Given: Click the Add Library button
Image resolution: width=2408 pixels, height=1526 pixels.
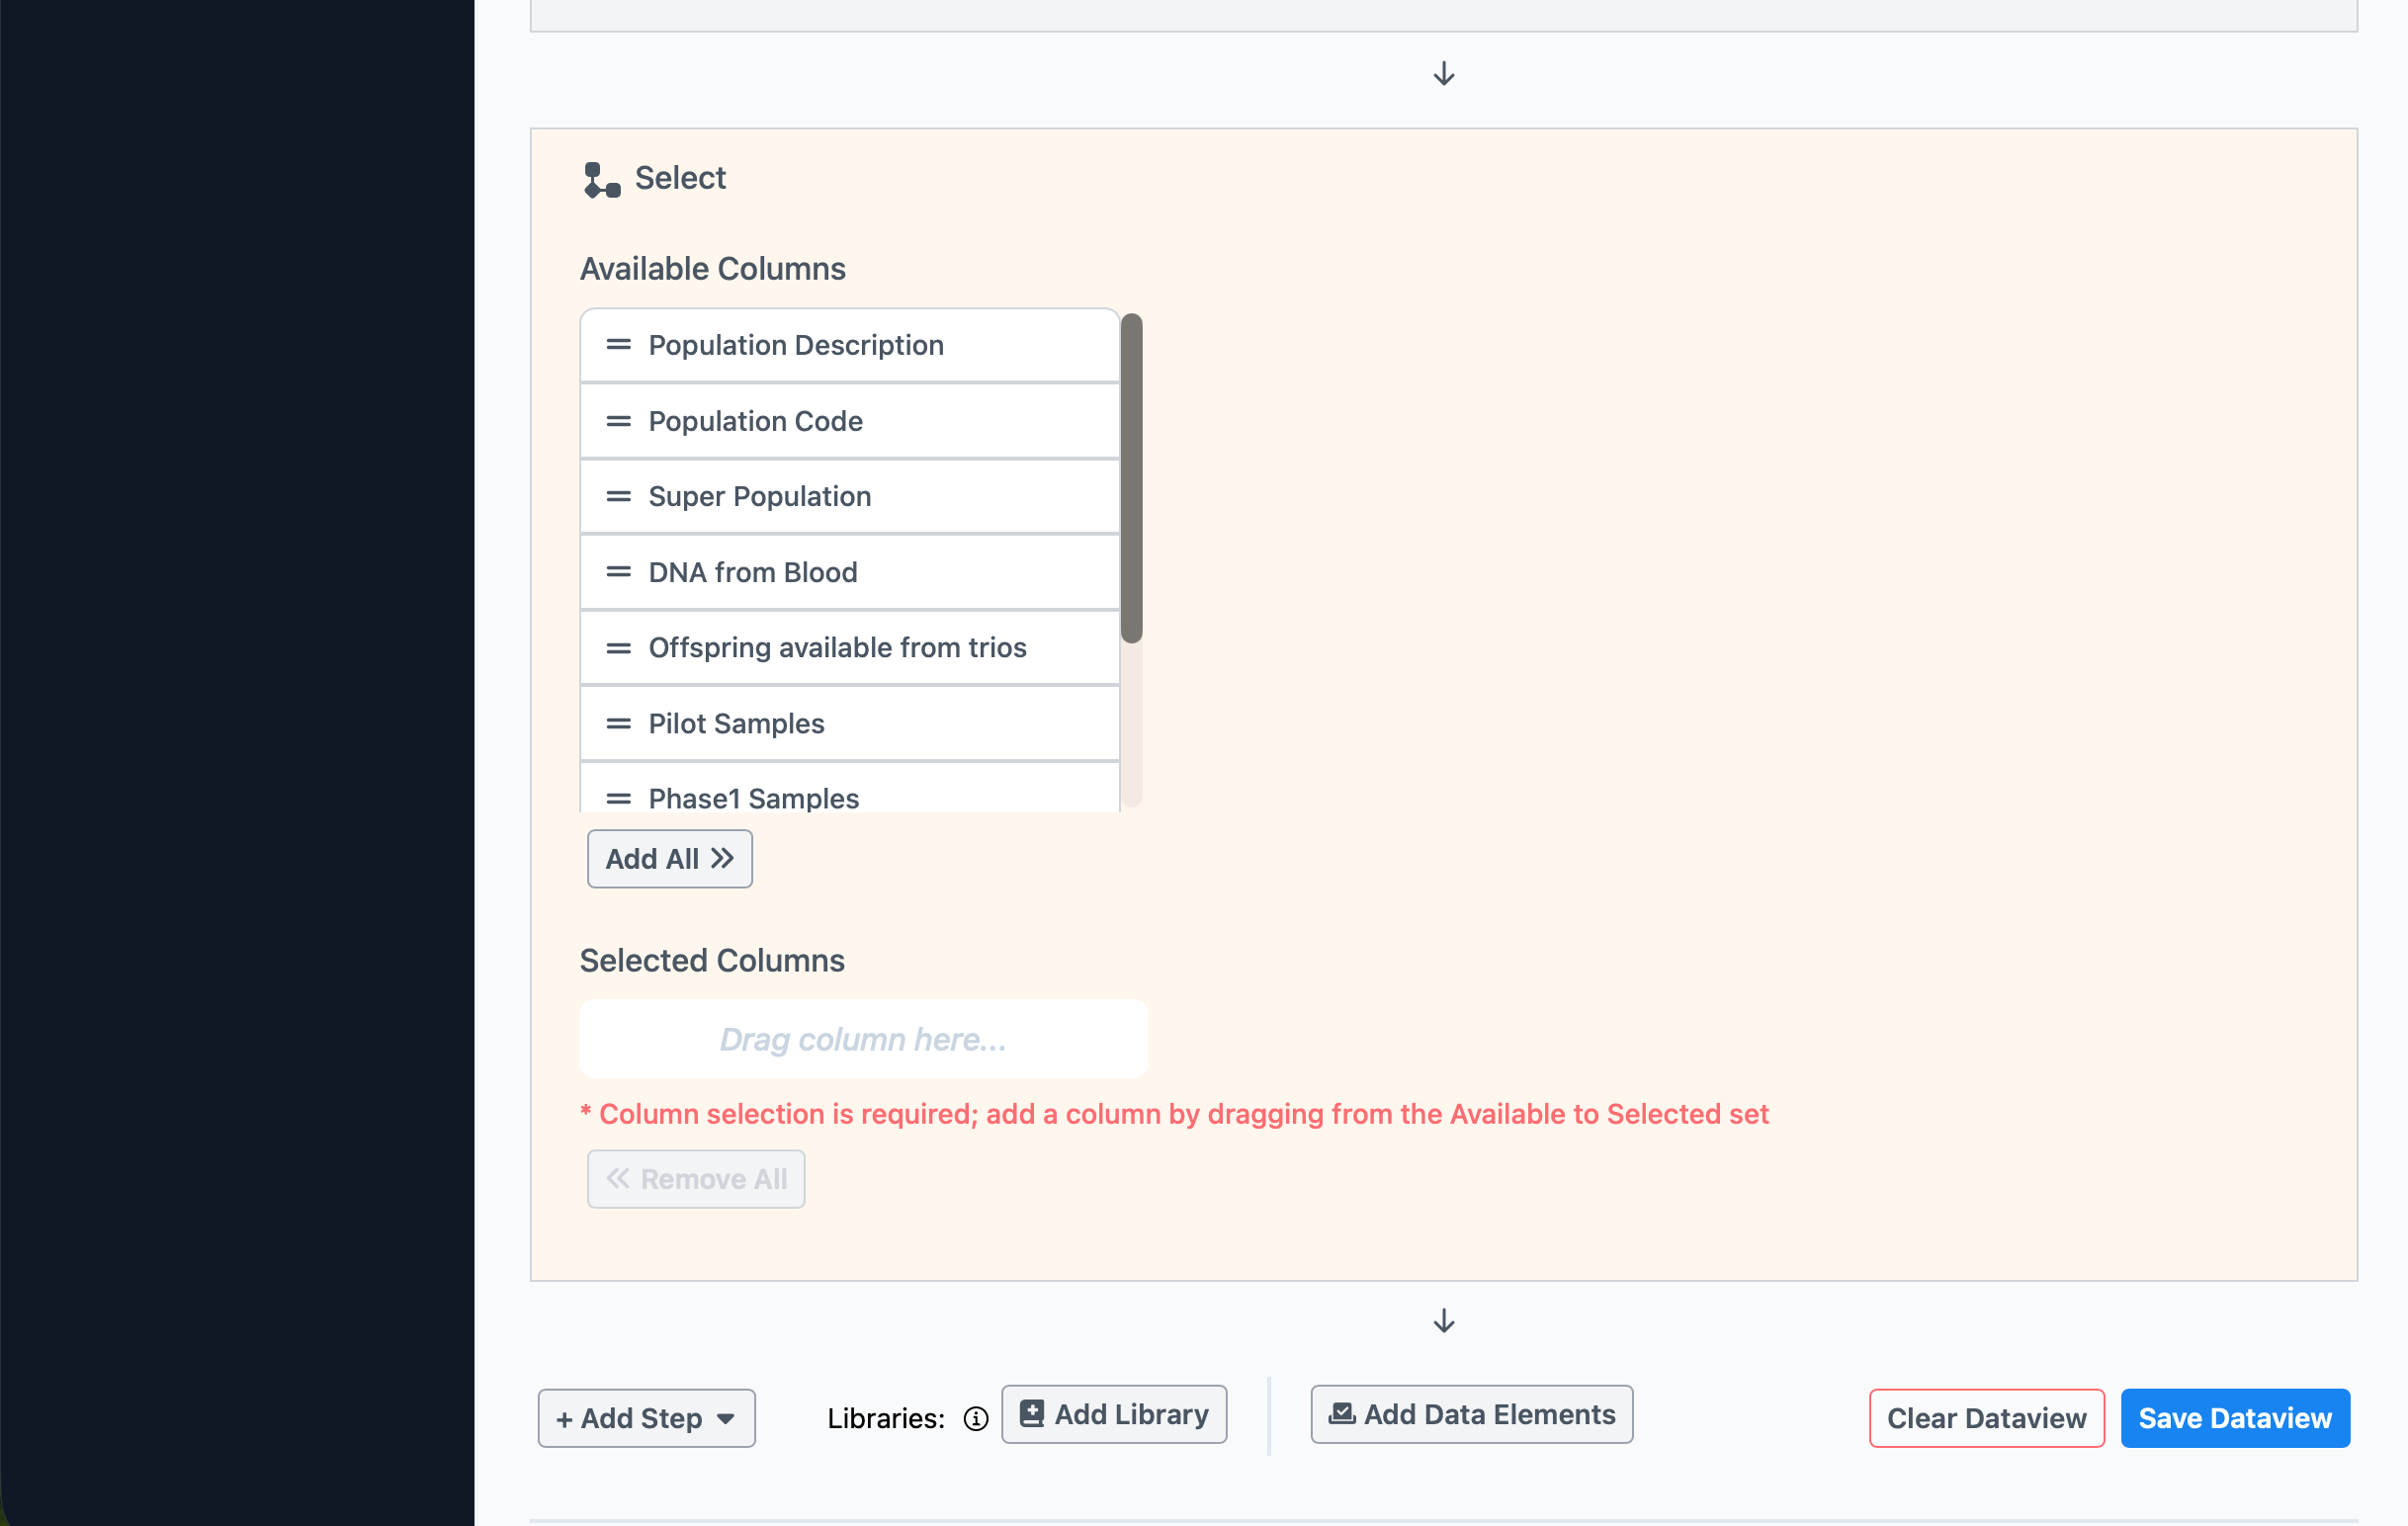Looking at the screenshot, I should [x=1113, y=1414].
